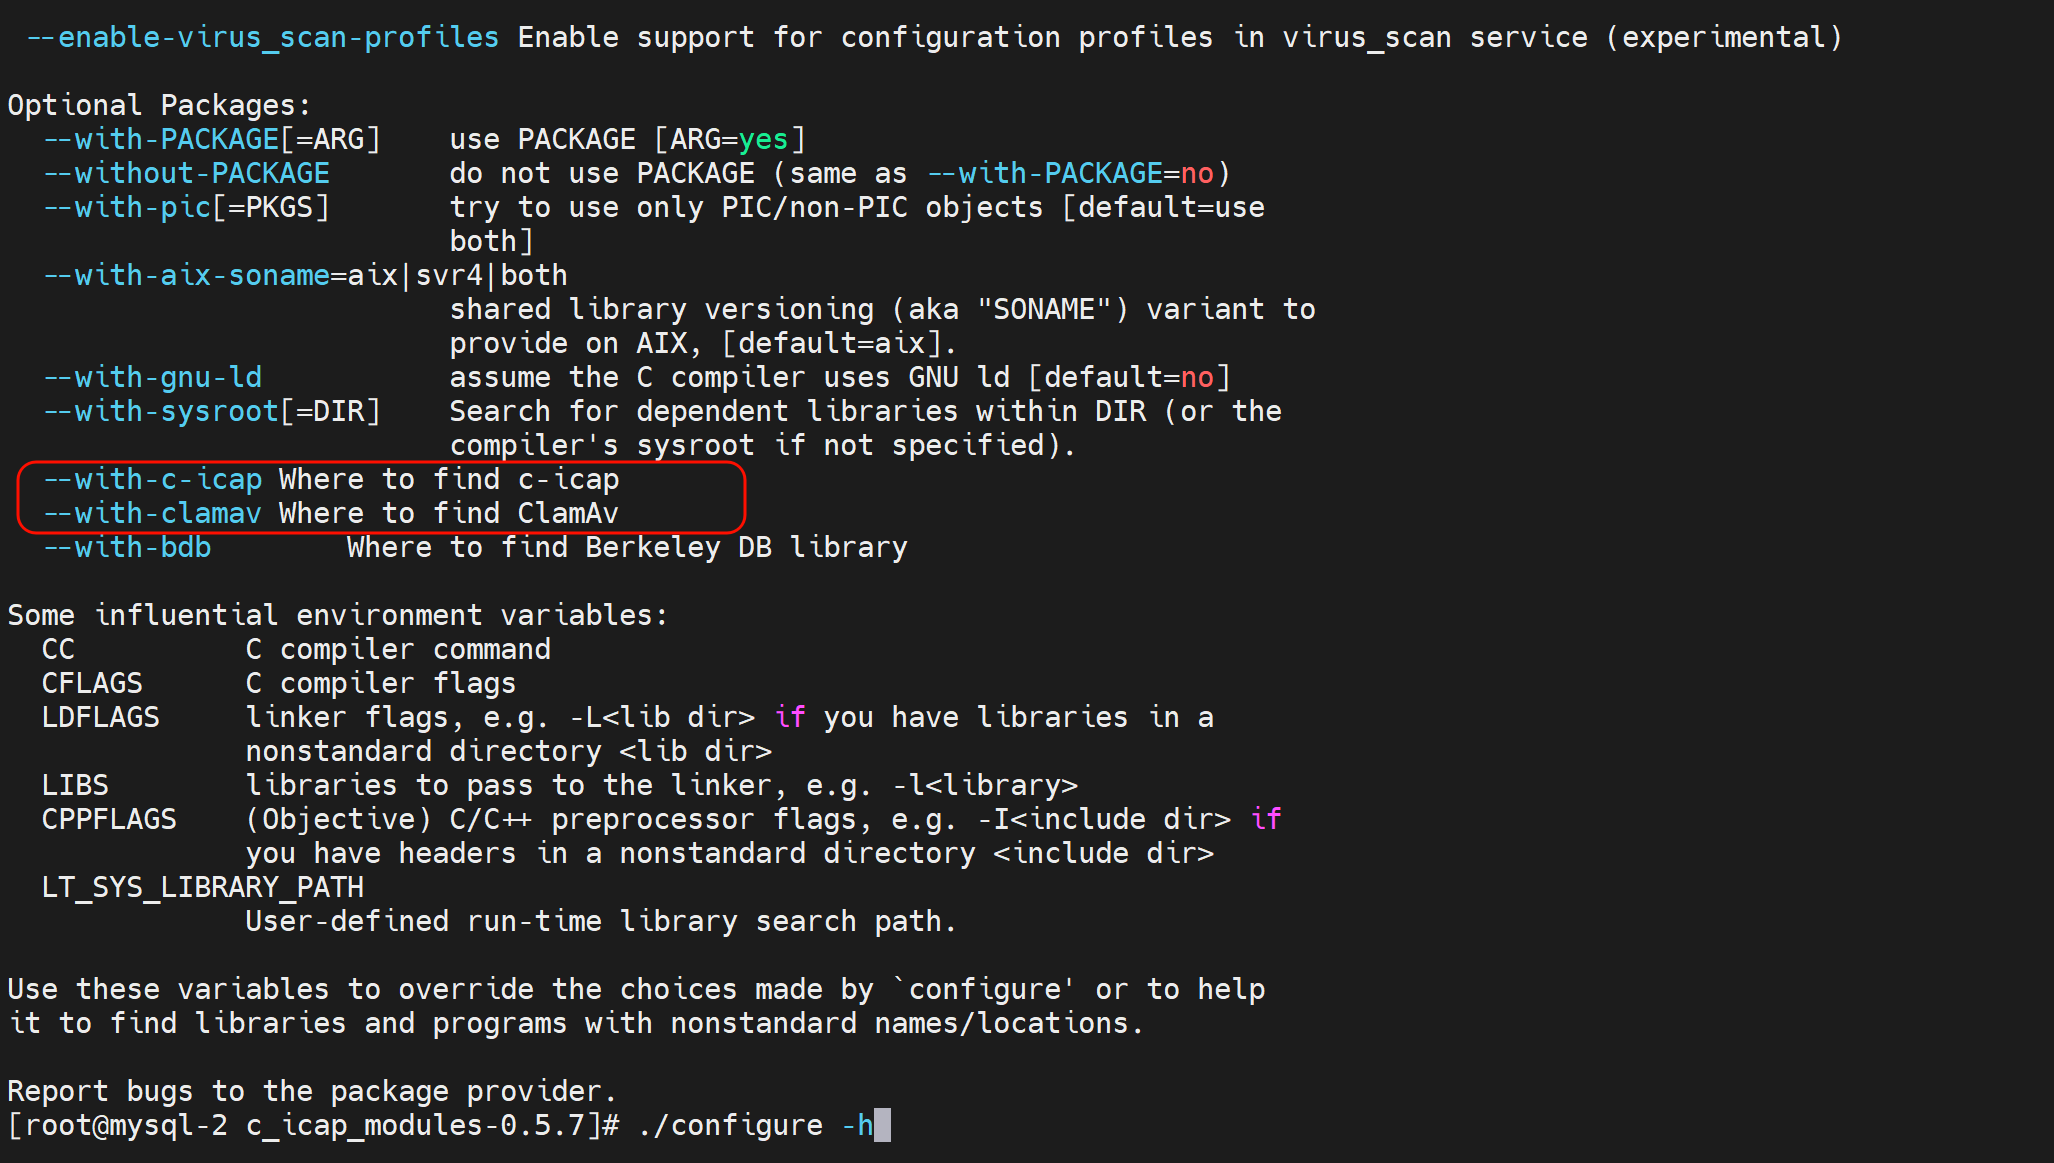
Task: Click the --with-clamav option text
Action: tap(152, 514)
